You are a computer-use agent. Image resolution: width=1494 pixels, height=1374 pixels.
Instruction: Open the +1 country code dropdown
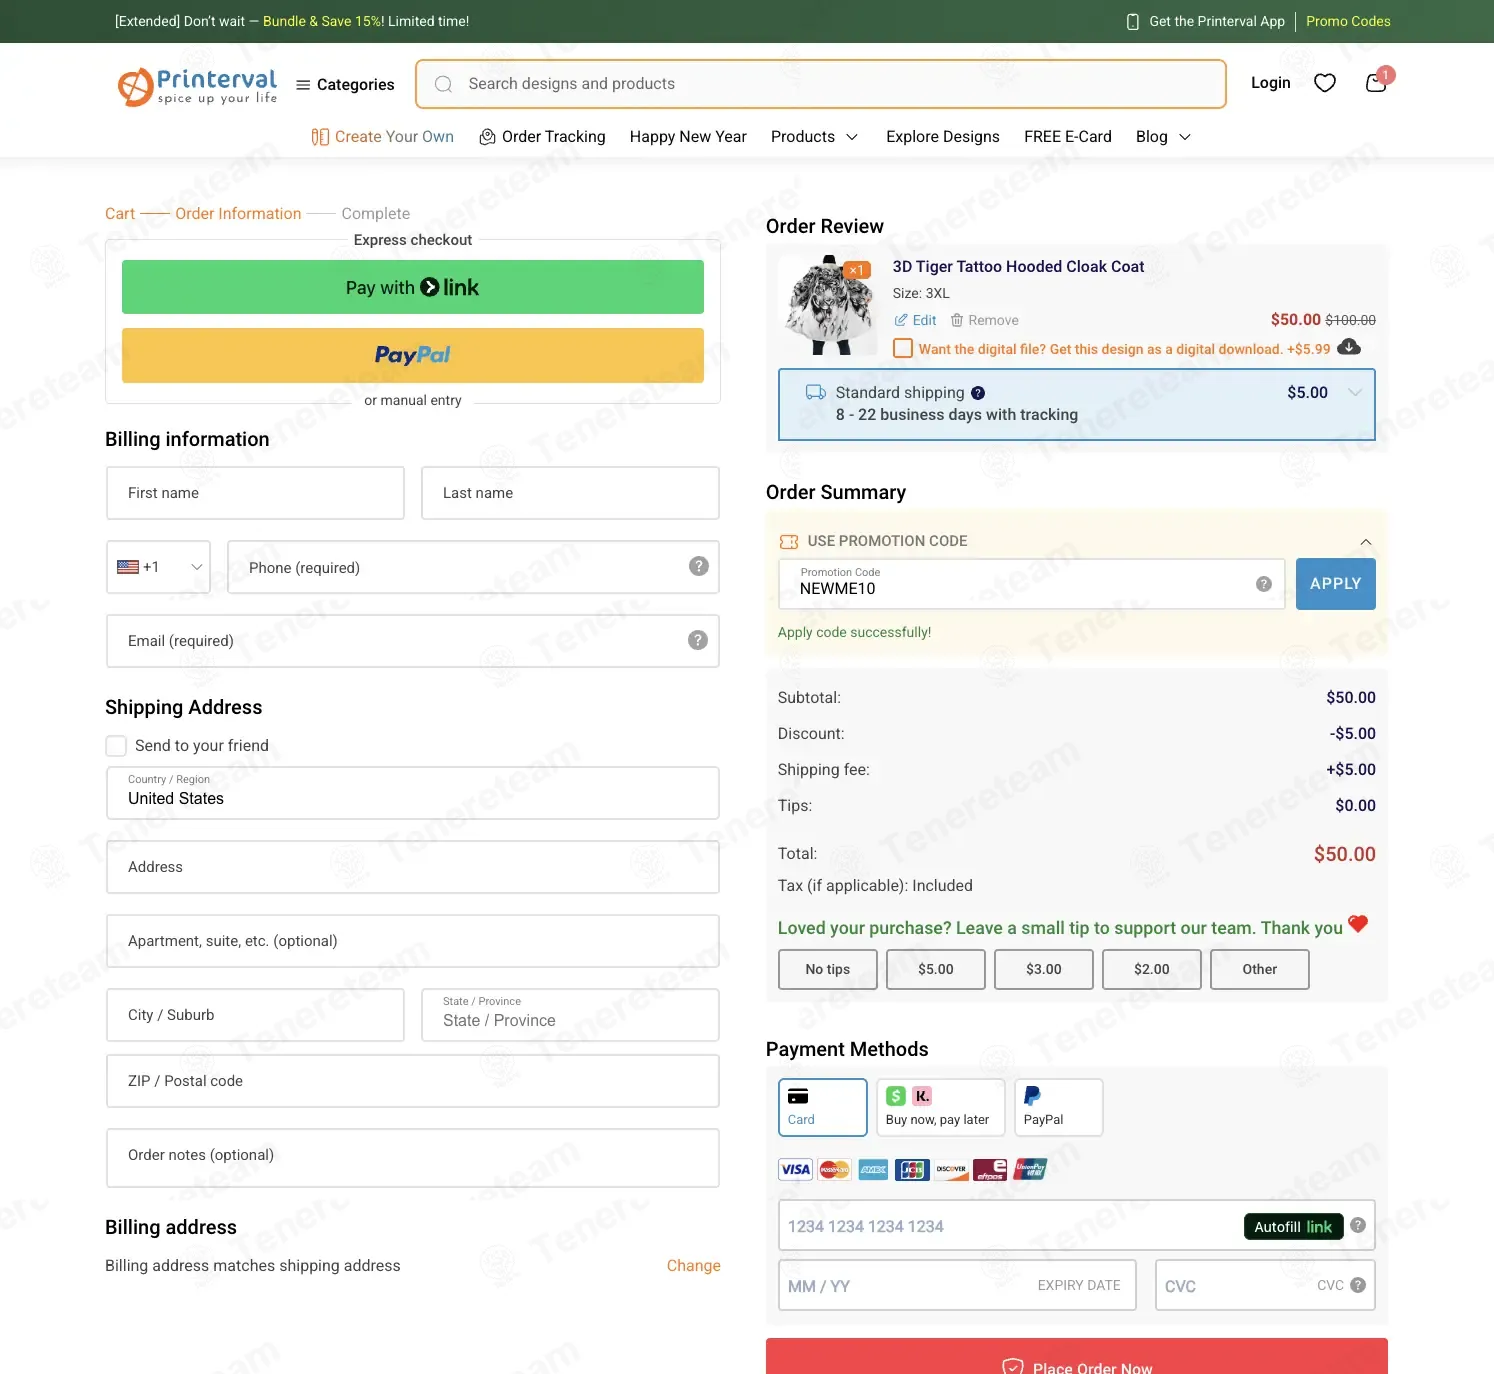click(x=159, y=567)
